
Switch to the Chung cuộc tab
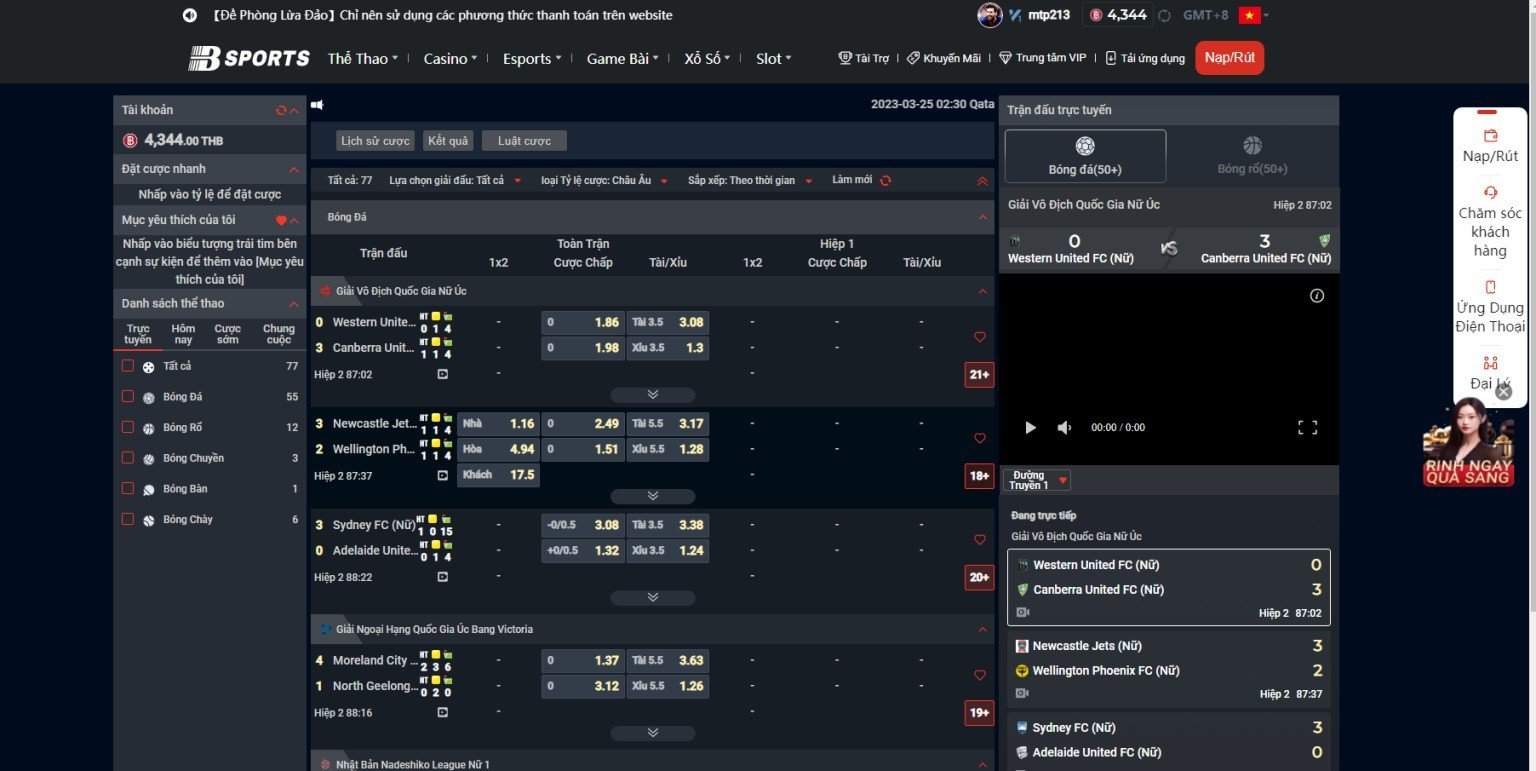[279, 334]
